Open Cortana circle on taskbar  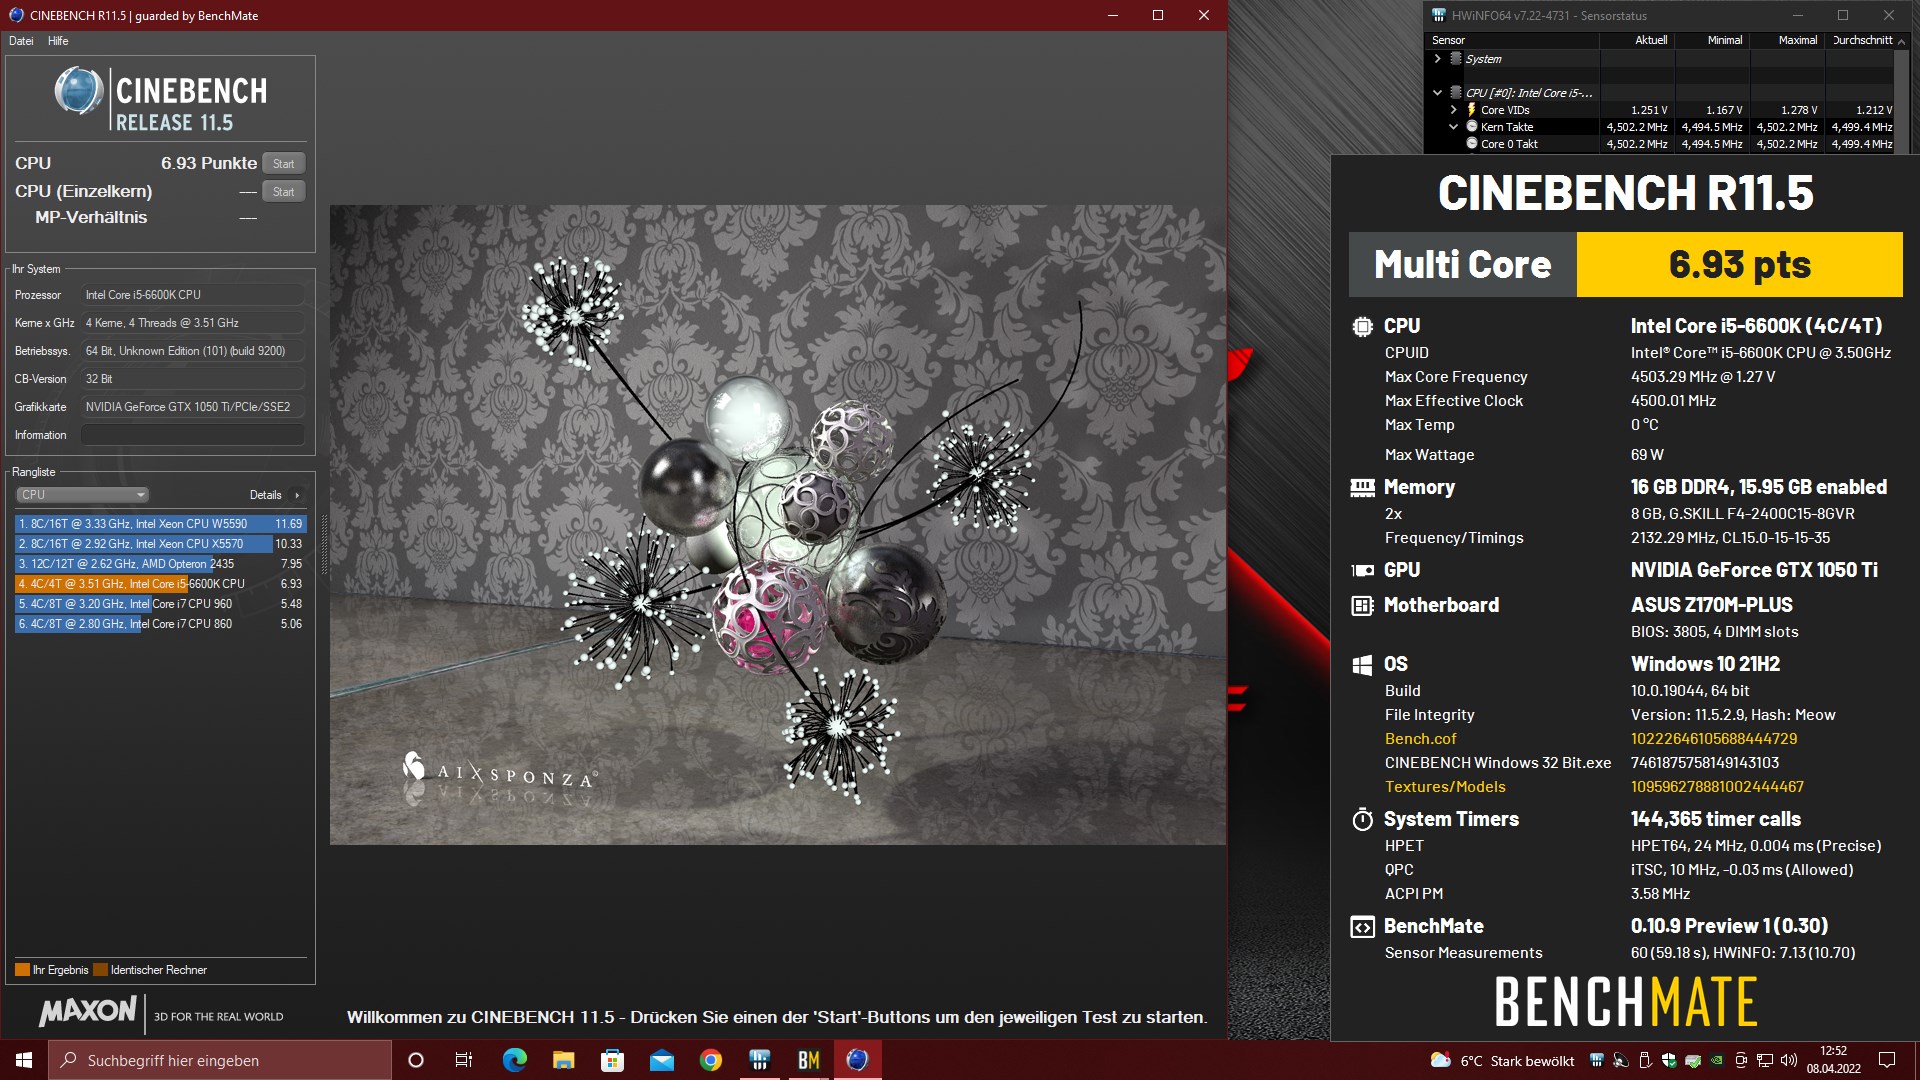pyautogui.click(x=416, y=1060)
